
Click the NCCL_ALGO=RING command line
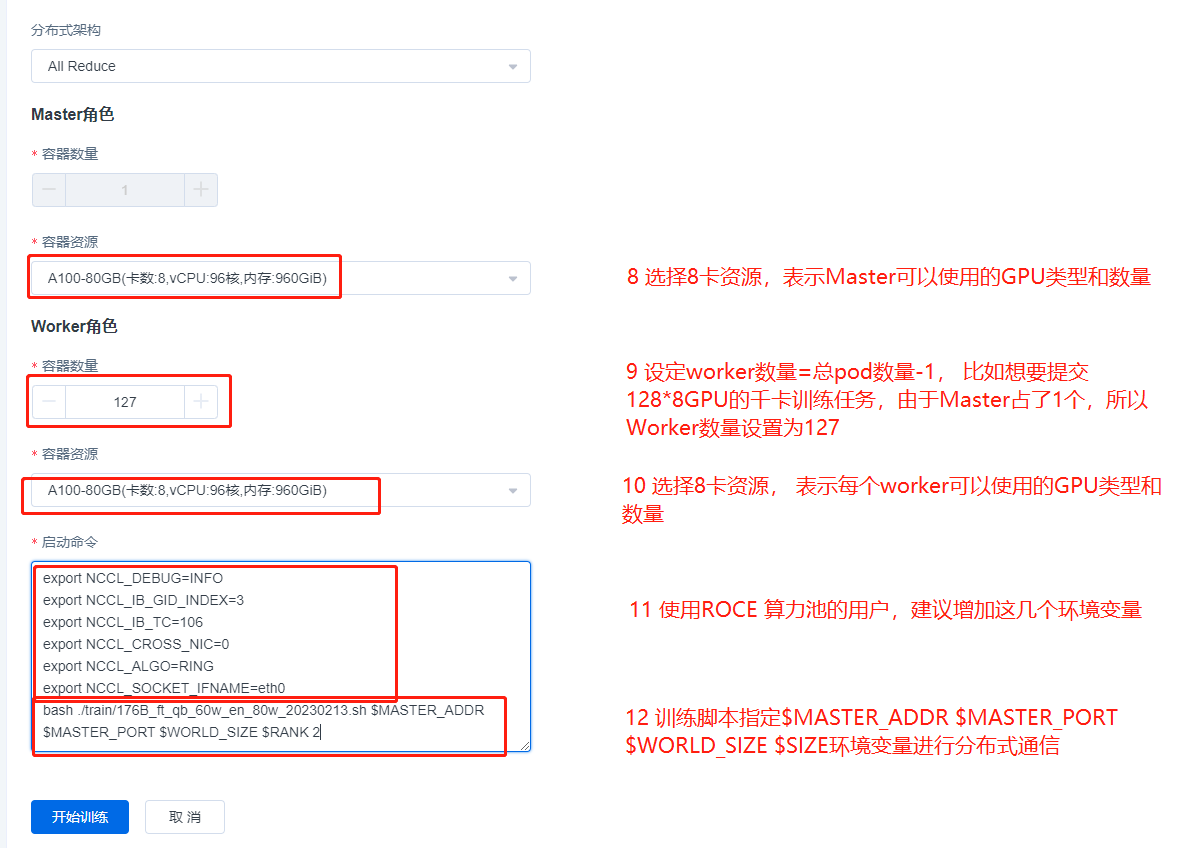(x=128, y=666)
